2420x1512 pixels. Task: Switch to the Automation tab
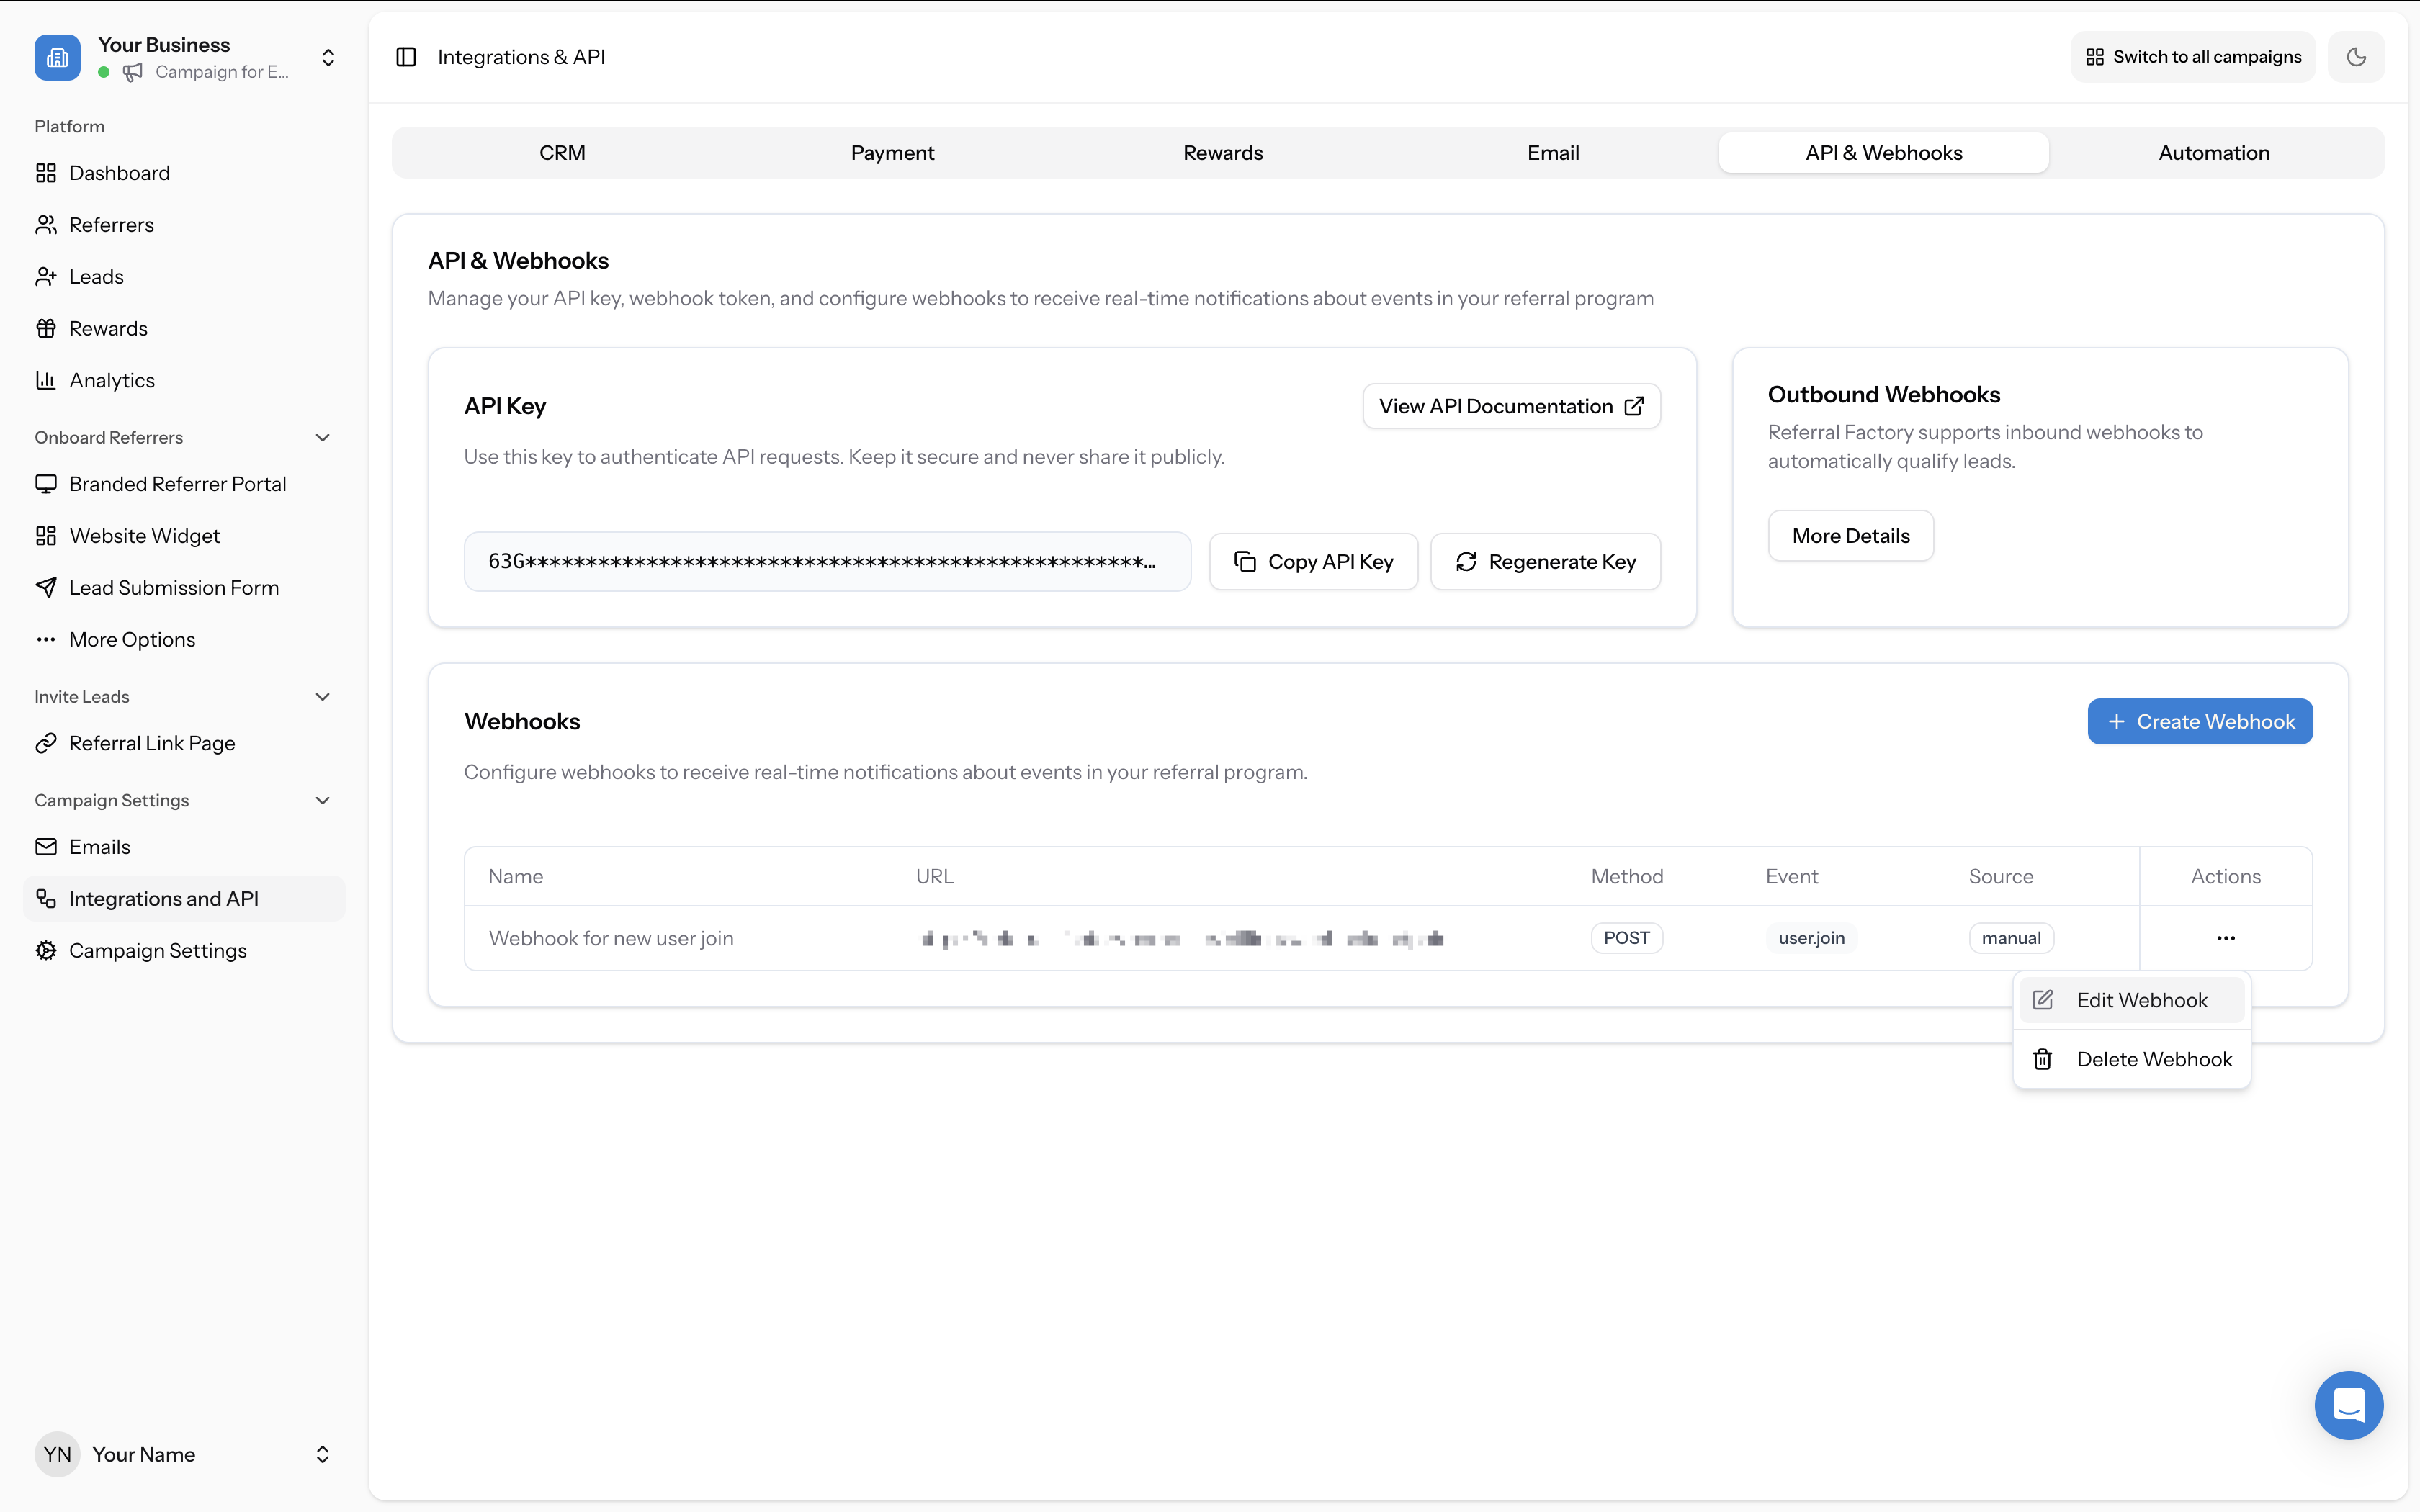click(x=2214, y=152)
